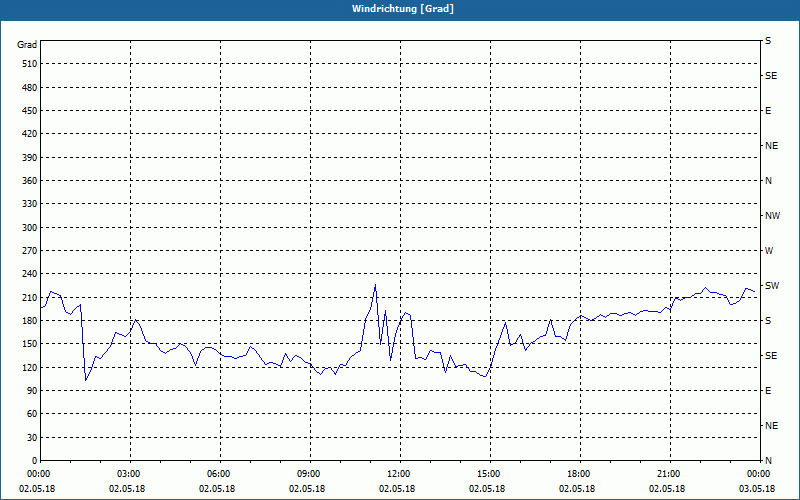Select the W compass label on right axis
Screen dimensions: 800x500
[769, 251]
